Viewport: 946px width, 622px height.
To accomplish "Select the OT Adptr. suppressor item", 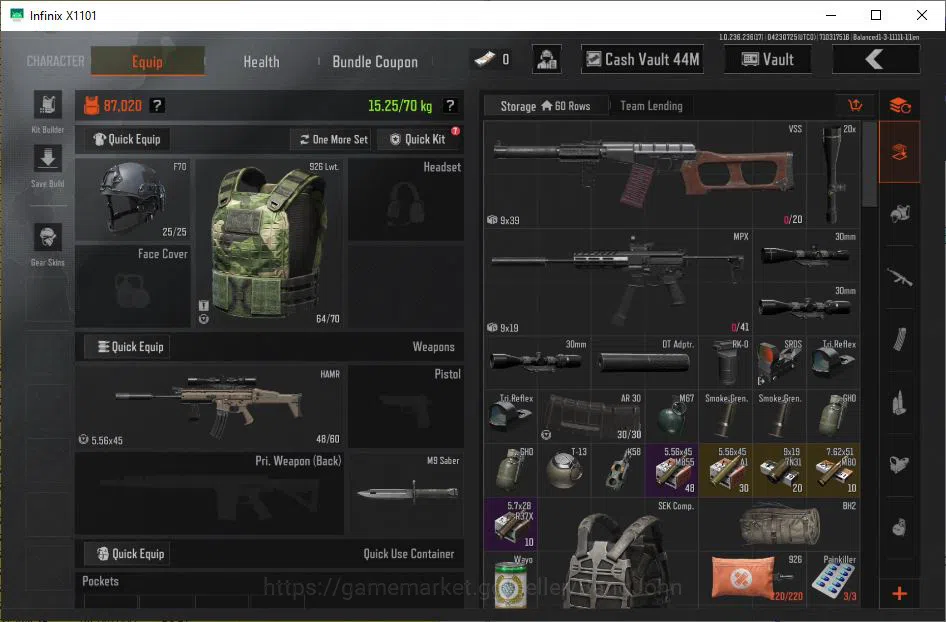I will (x=644, y=361).
